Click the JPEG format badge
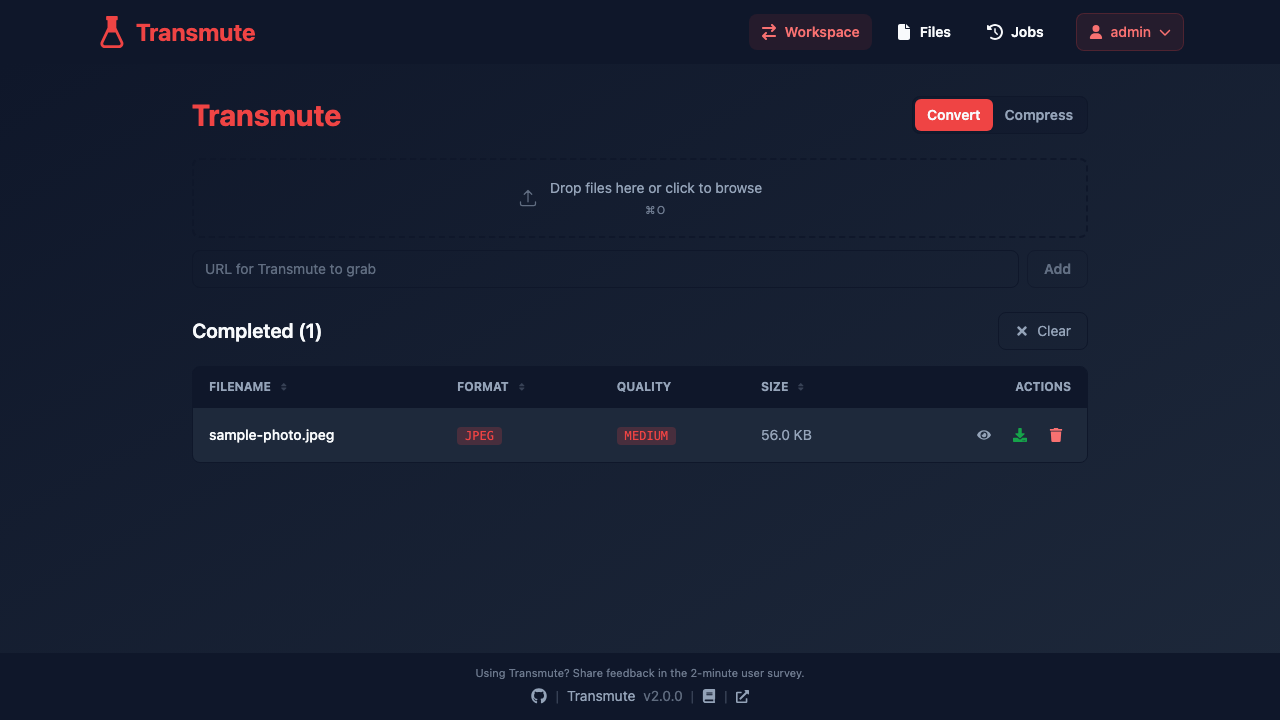 [x=479, y=436]
